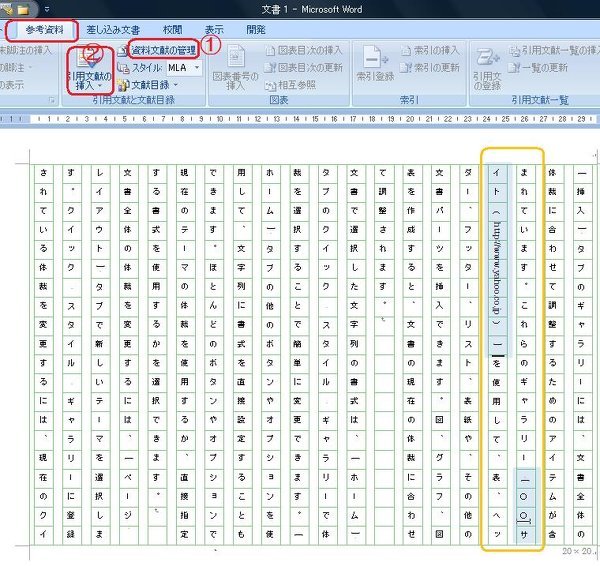Open the quick access toolbar customize arrow
The image size is (600, 566).
pyautogui.click(x=47, y=9)
